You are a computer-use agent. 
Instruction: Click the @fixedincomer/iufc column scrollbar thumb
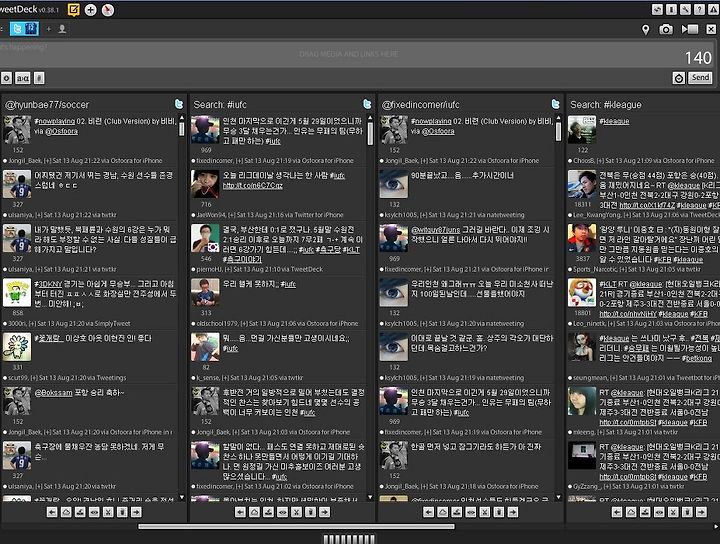coord(558,132)
